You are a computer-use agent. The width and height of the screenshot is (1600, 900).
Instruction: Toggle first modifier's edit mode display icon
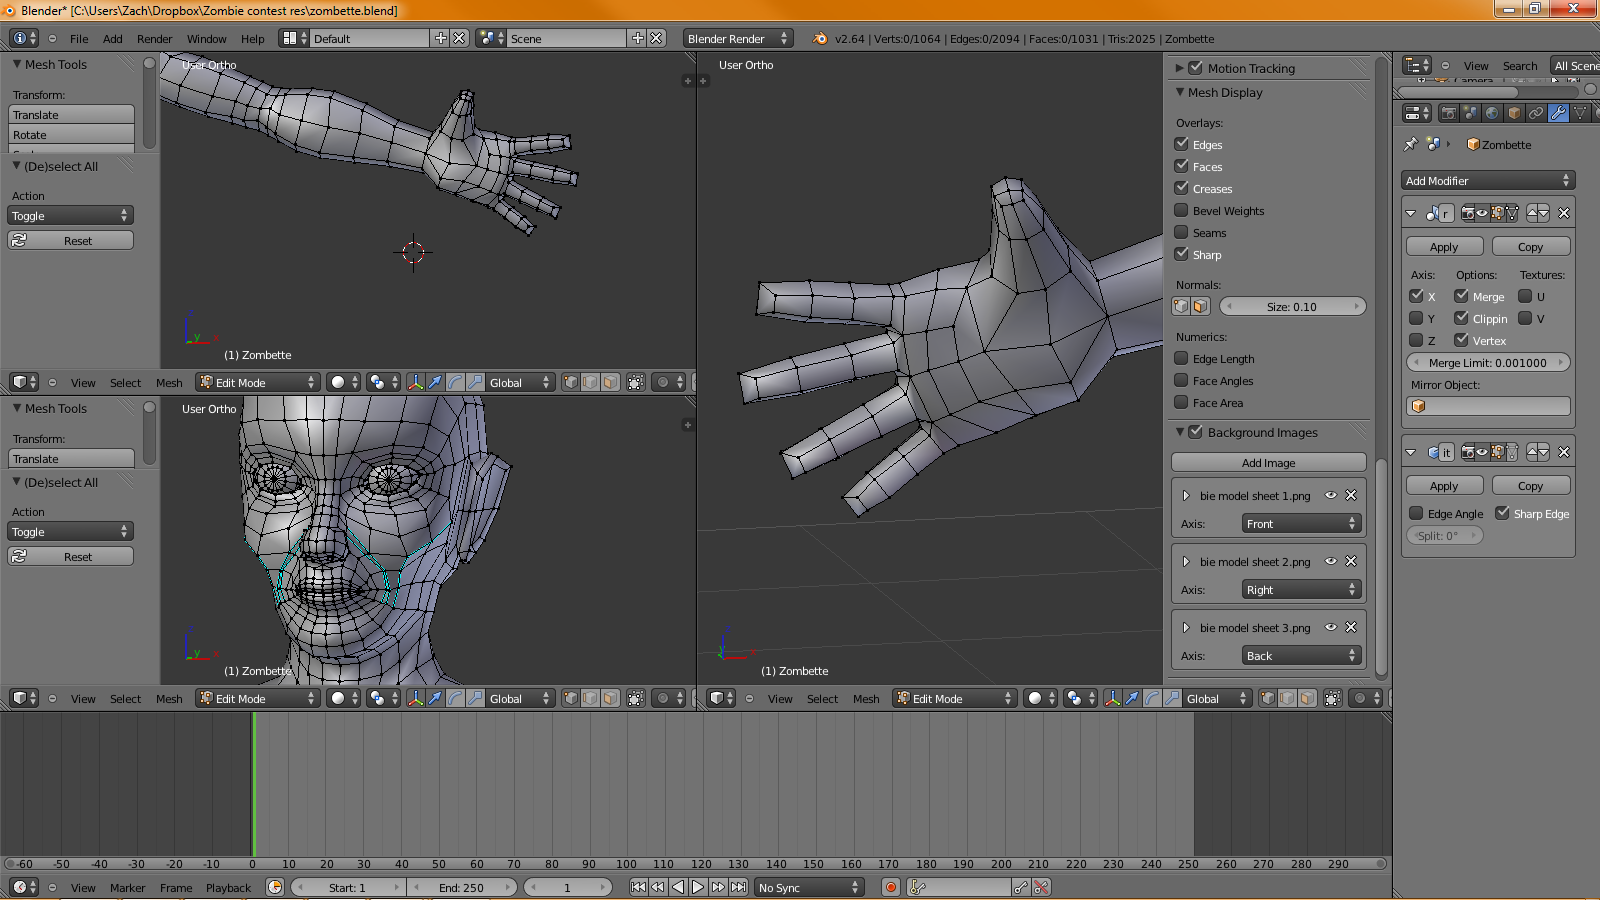click(1497, 213)
